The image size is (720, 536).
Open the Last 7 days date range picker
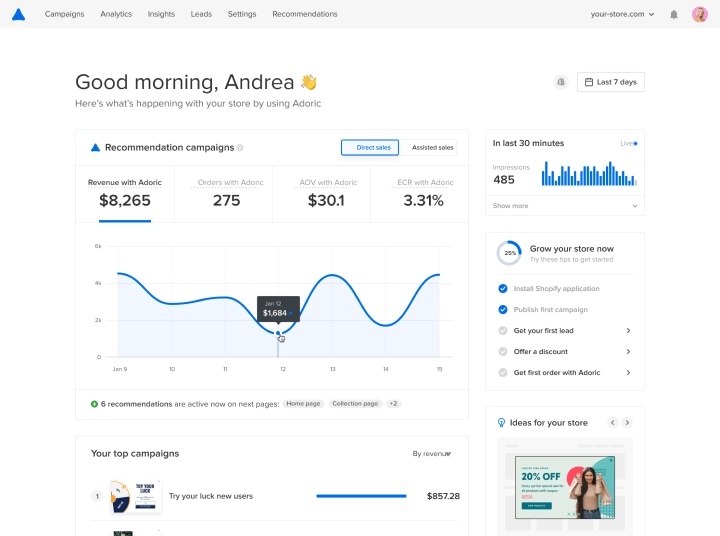coord(611,82)
